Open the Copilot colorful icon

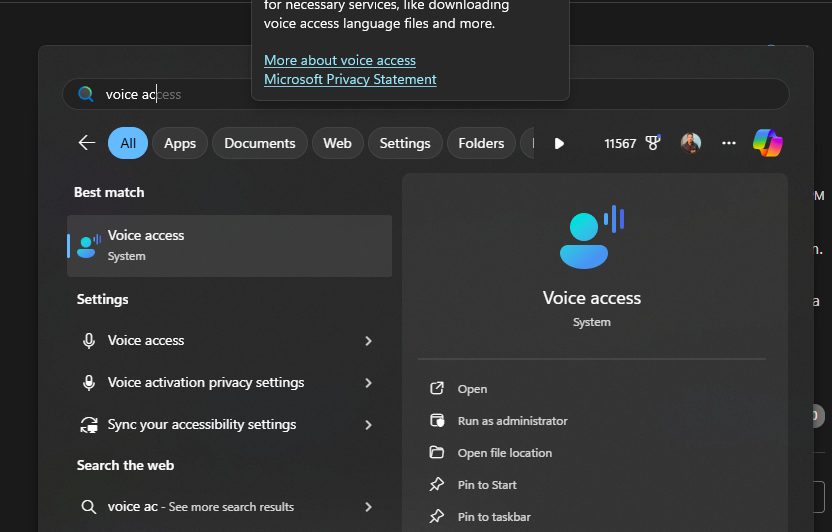767,143
